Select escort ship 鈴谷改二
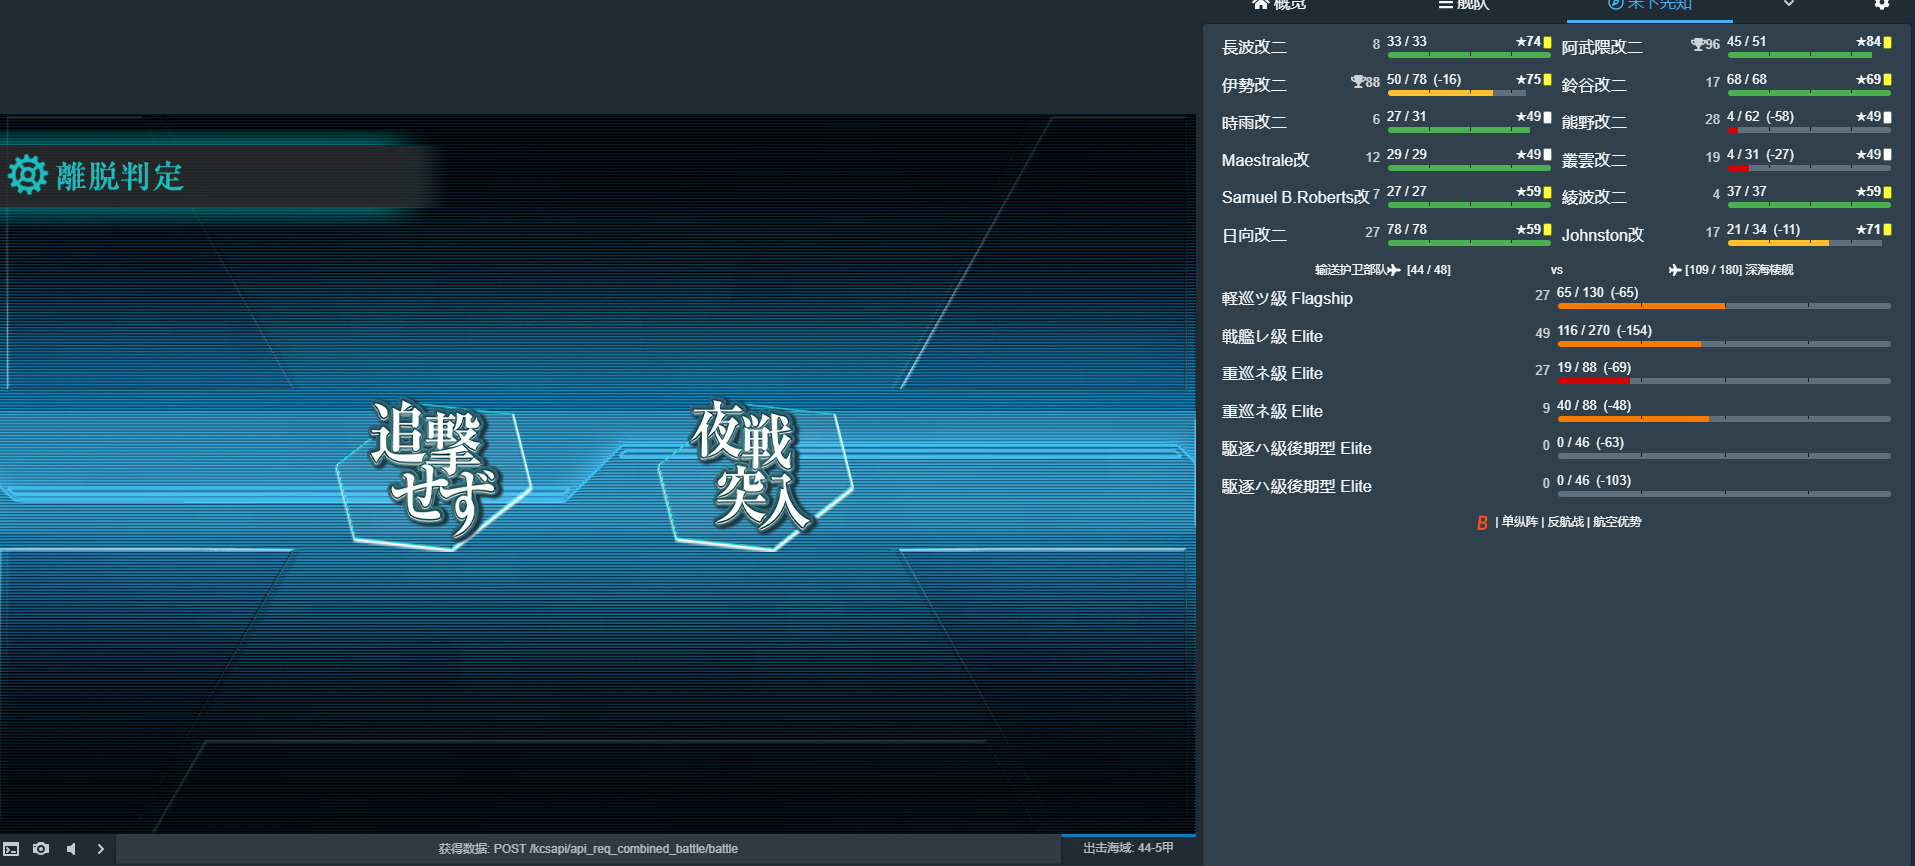 pos(1594,86)
